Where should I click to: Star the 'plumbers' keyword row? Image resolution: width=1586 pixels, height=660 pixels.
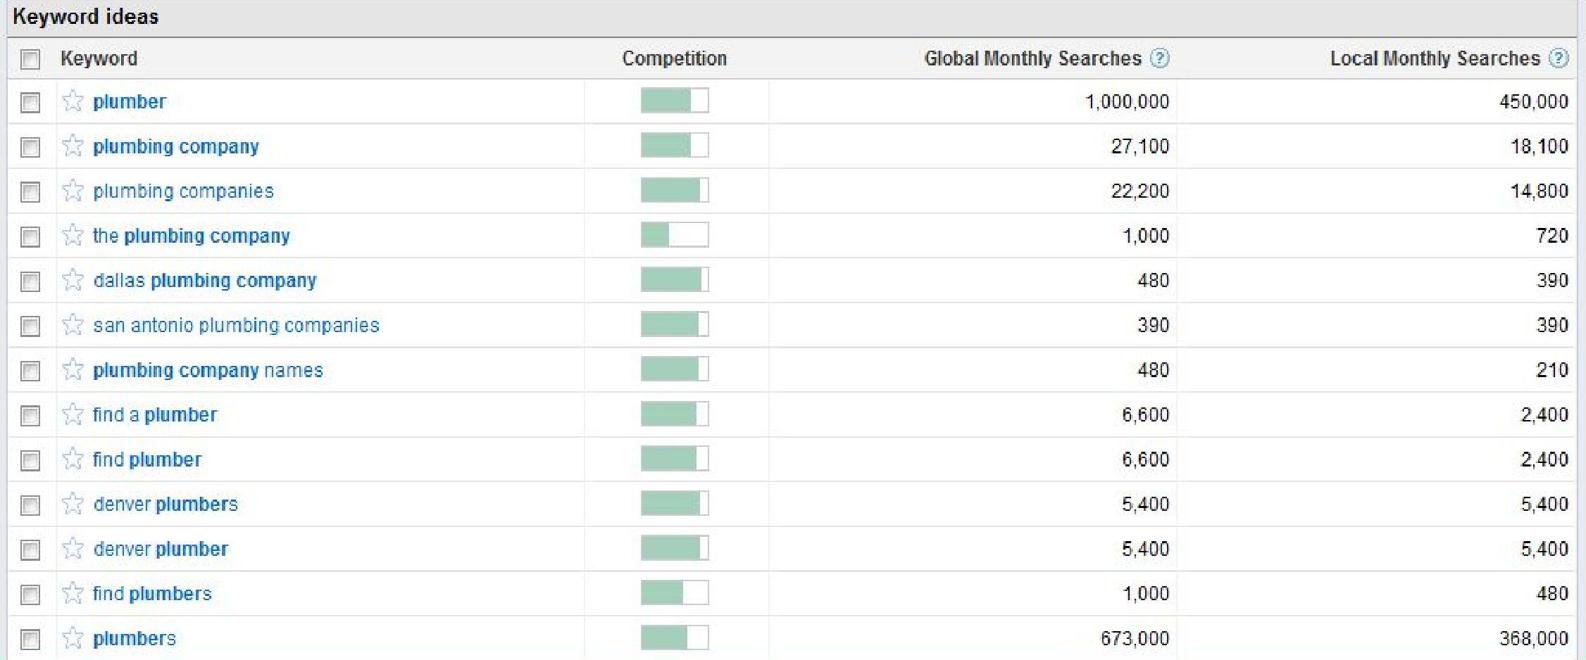(x=72, y=638)
